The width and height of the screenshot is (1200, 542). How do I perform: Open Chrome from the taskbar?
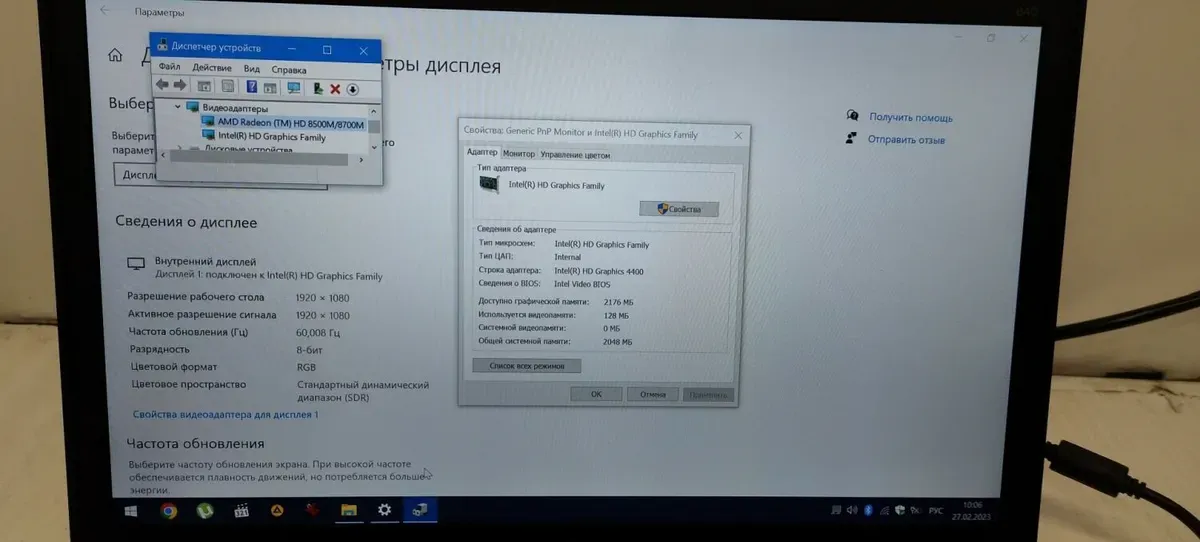pos(169,510)
